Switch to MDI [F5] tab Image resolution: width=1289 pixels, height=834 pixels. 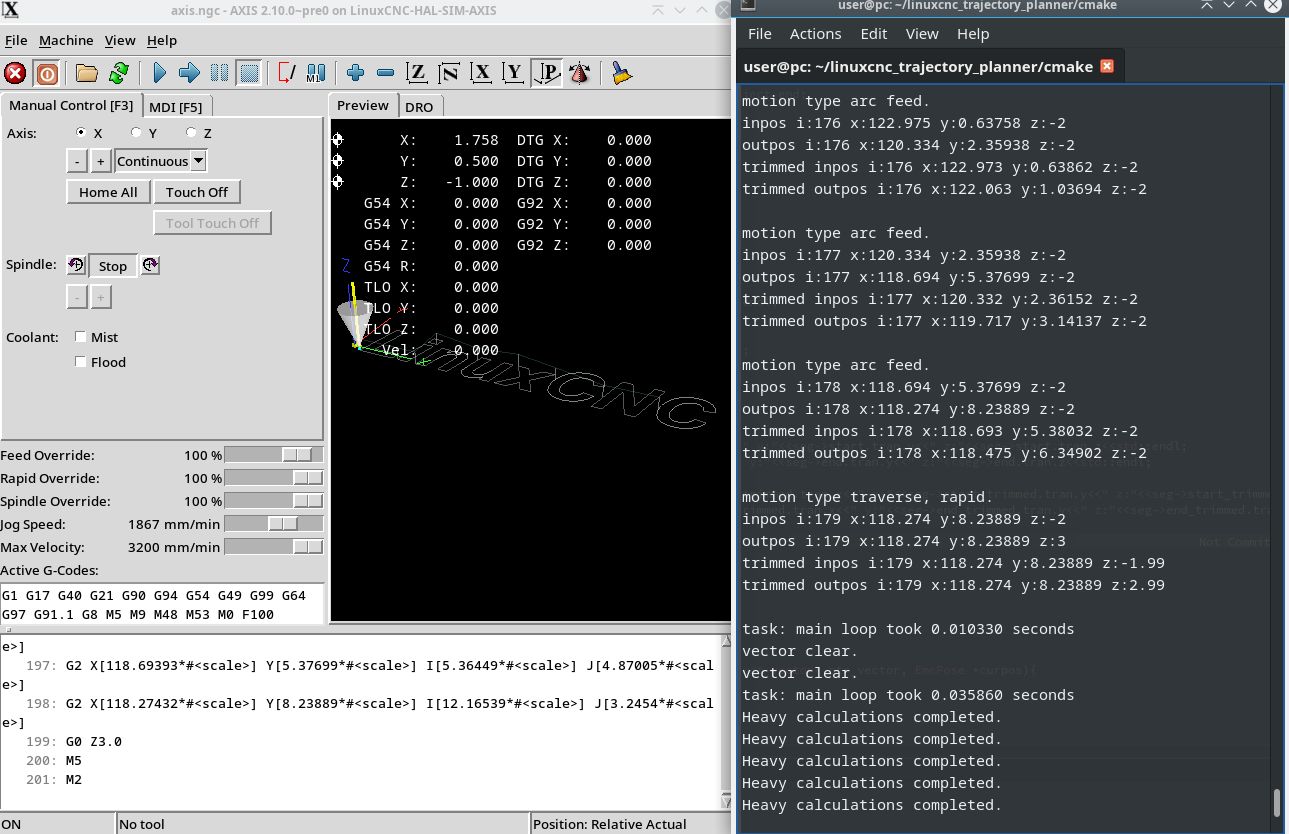tap(176, 106)
